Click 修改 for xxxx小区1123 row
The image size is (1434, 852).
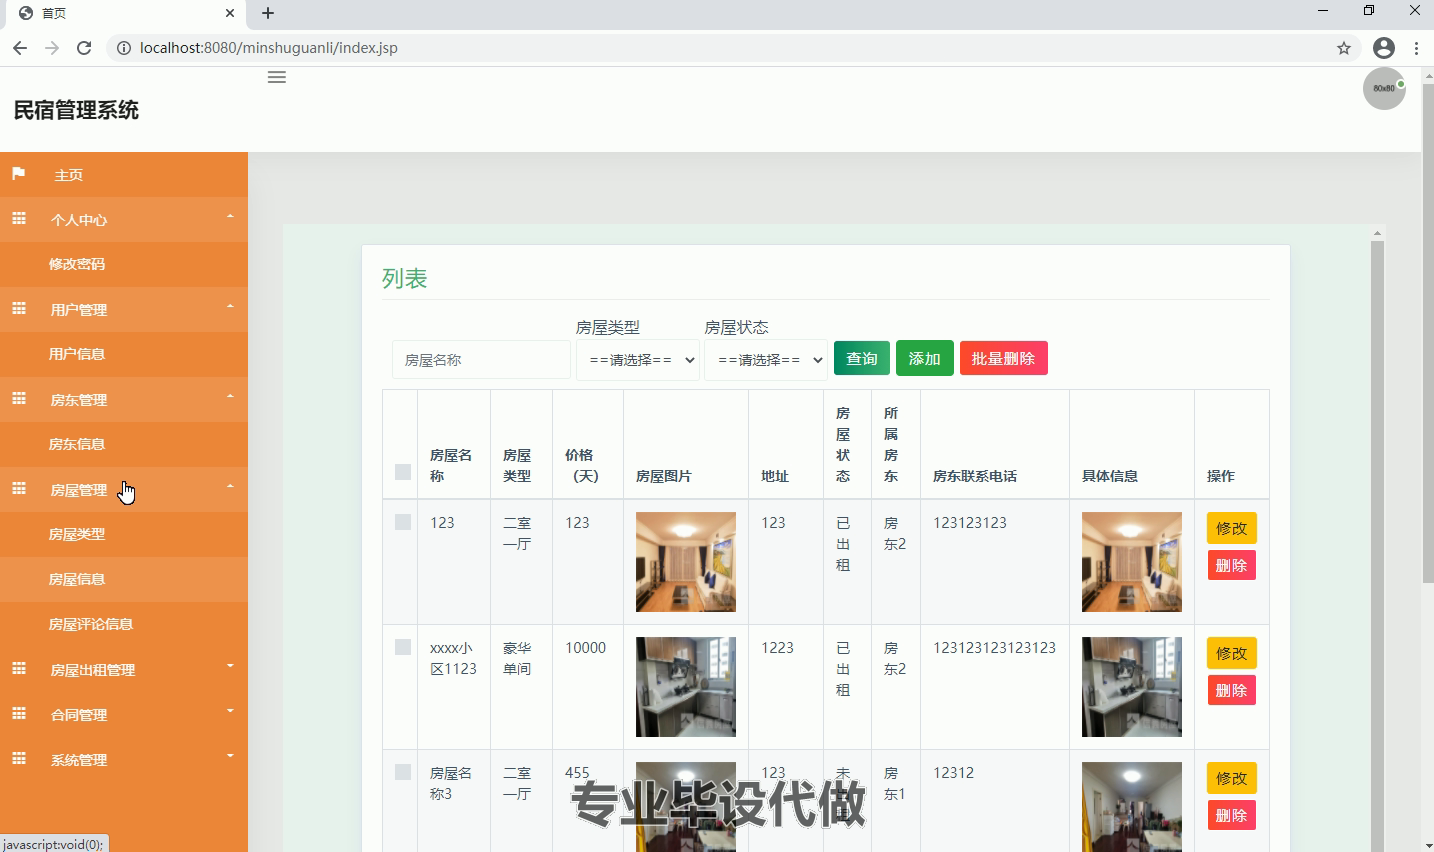[1232, 653]
